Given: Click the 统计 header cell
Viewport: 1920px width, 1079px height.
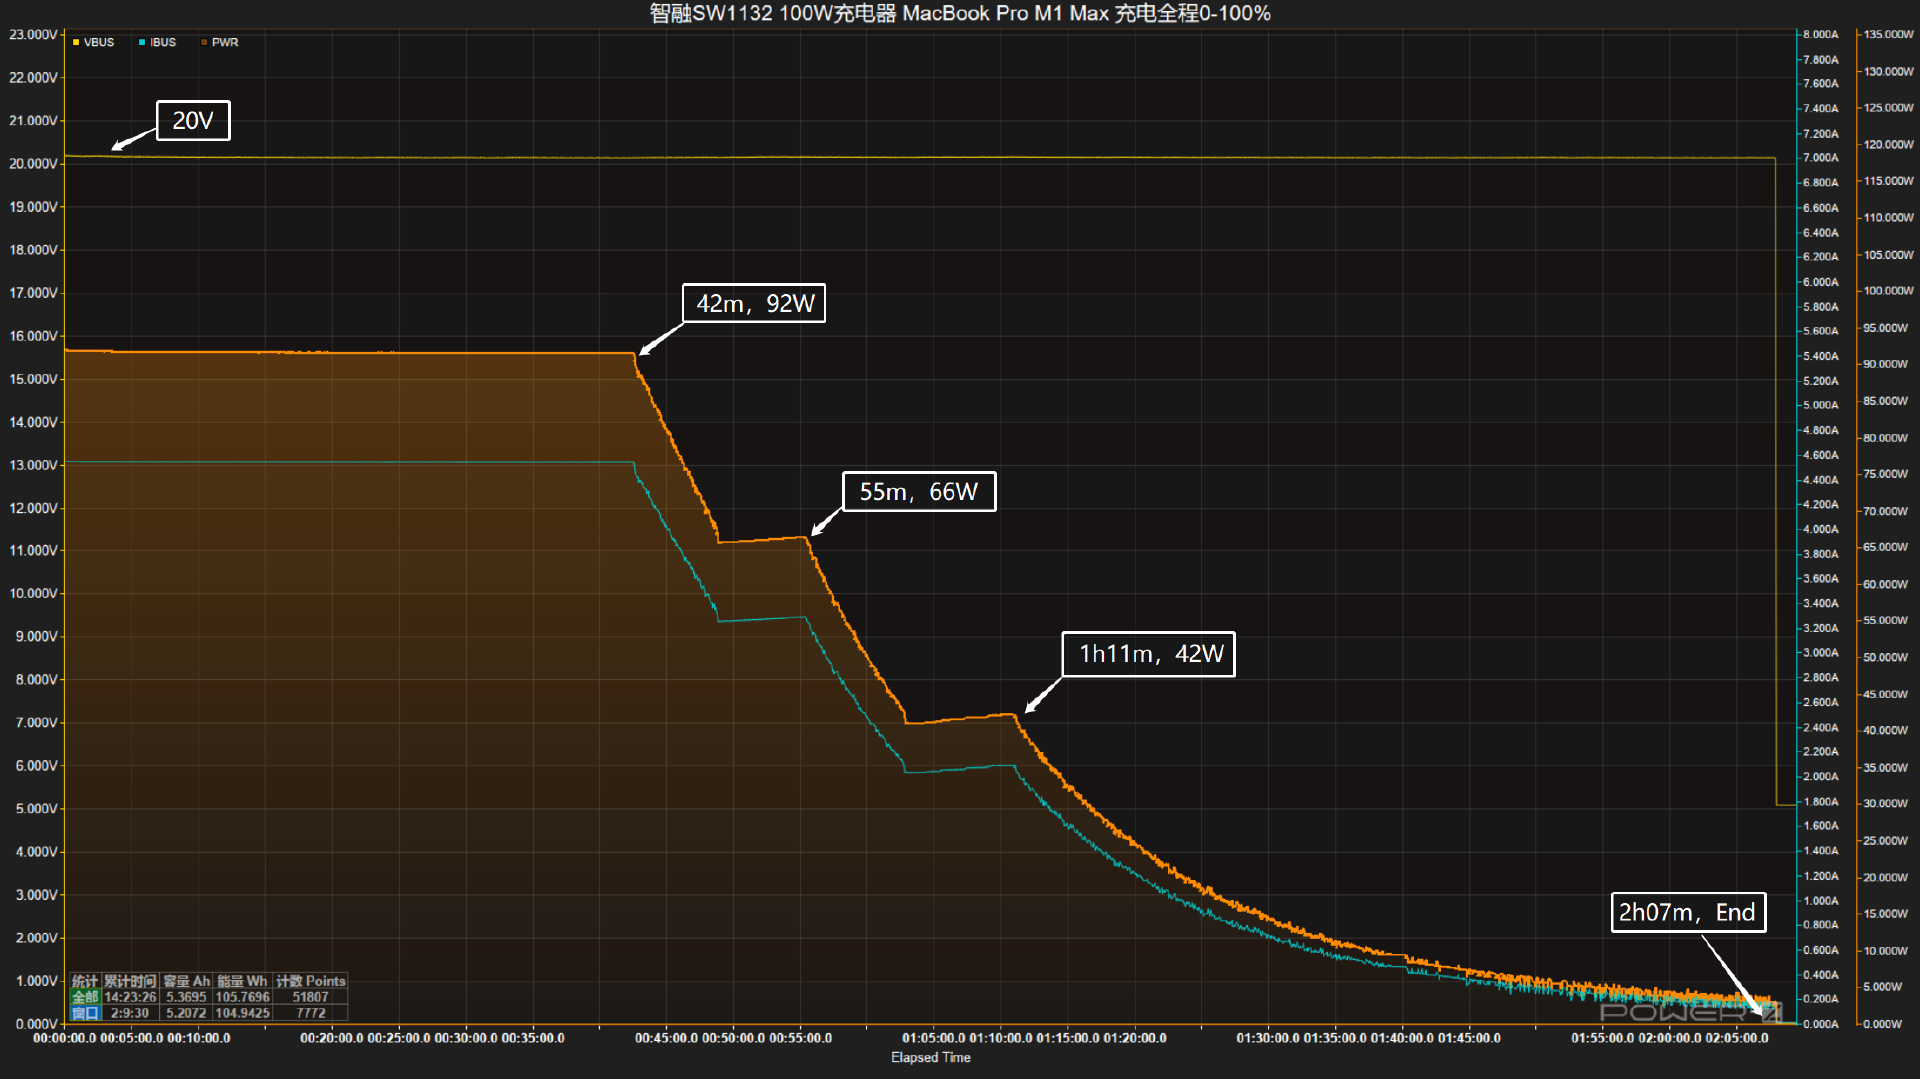Looking at the screenshot, I should coord(85,981).
